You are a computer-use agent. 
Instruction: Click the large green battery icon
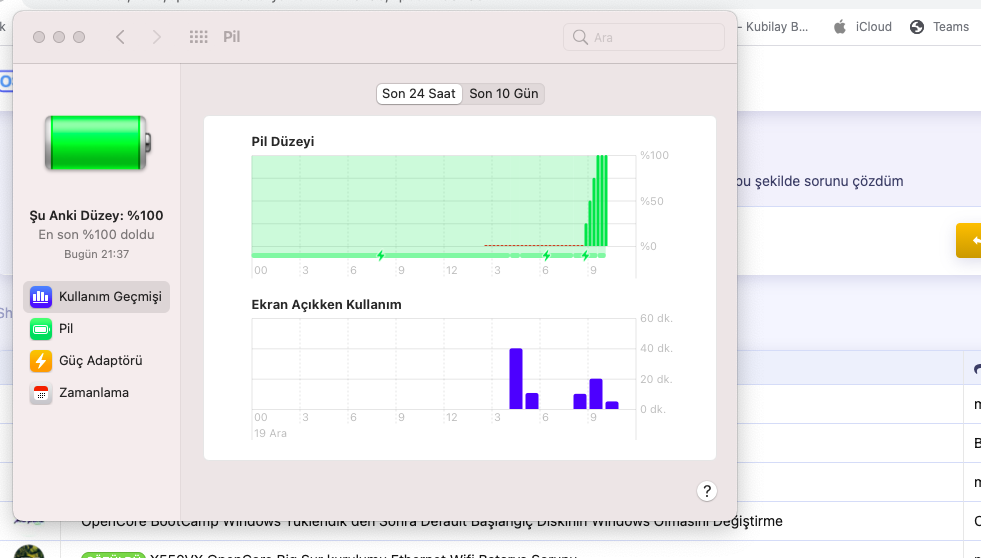pyautogui.click(x=98, y=142)
